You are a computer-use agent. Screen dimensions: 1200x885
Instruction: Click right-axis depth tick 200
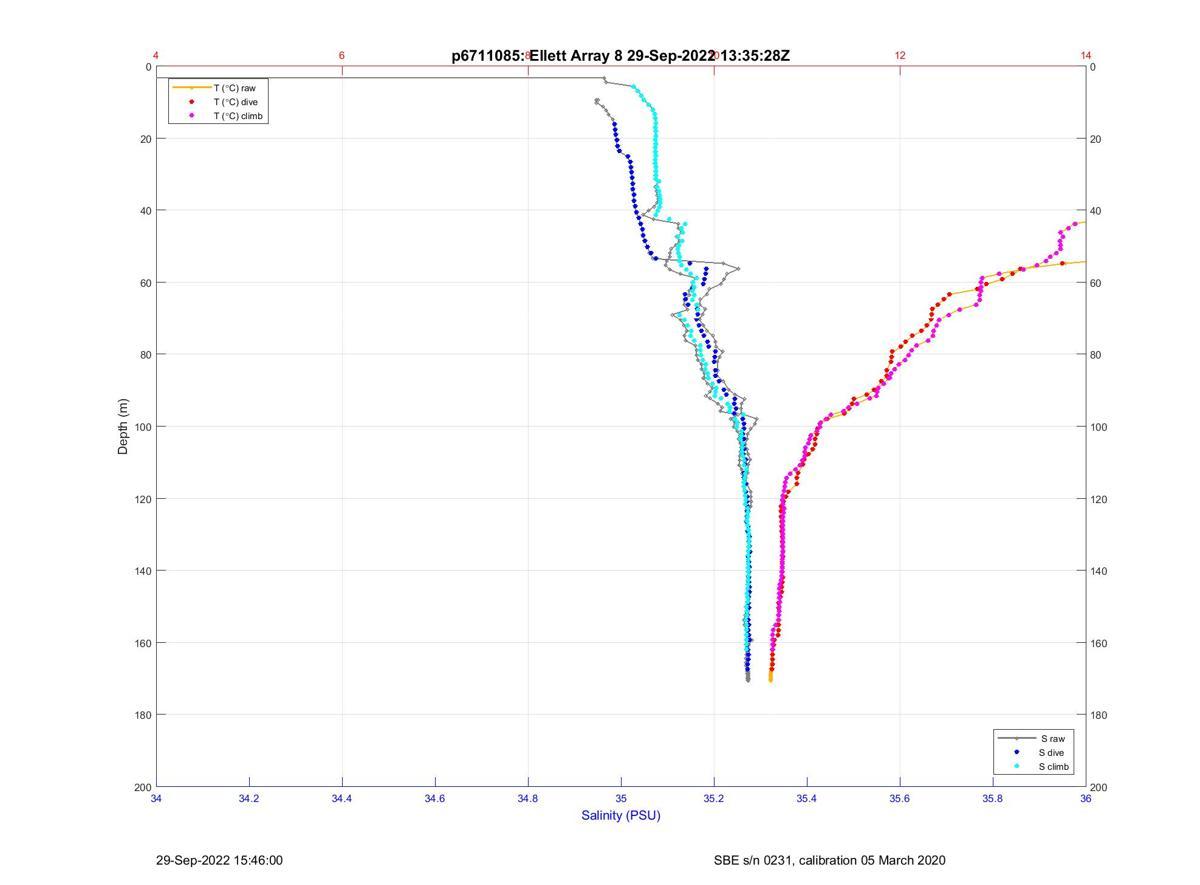pos(1099,788)
